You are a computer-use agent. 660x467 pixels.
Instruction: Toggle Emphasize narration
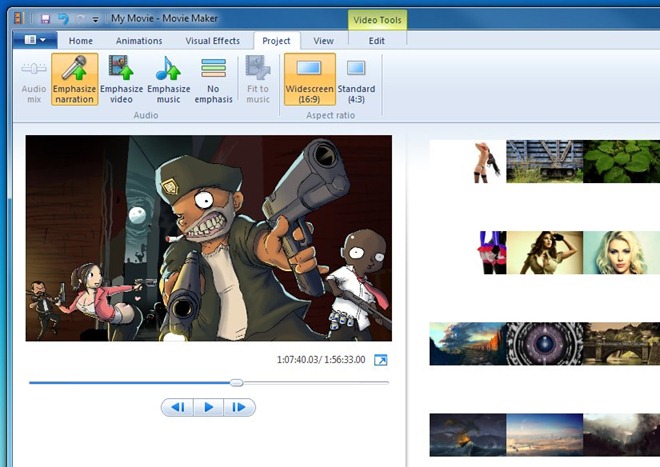tap(75, 80)
